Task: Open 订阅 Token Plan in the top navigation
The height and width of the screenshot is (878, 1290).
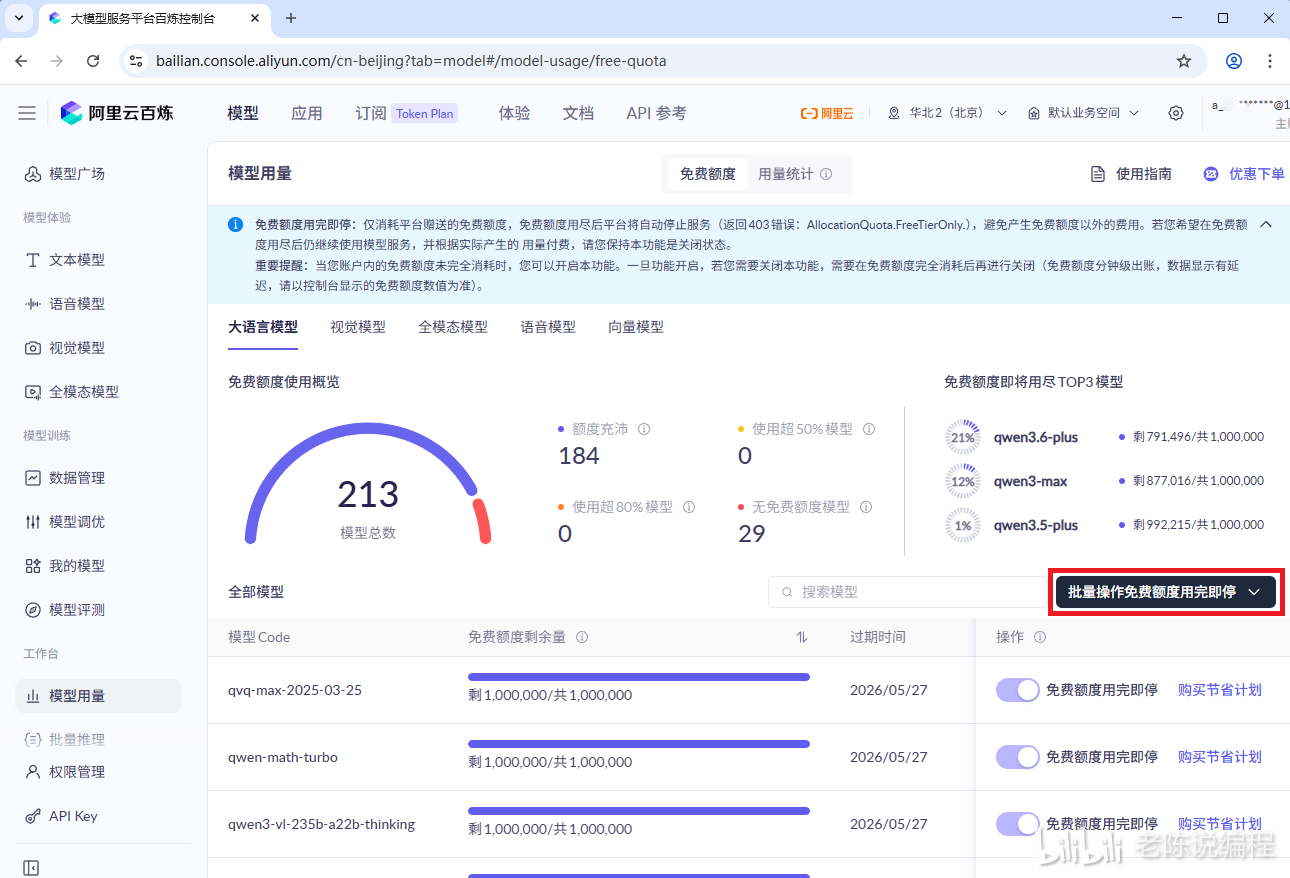Action: (x=407, y=113)
